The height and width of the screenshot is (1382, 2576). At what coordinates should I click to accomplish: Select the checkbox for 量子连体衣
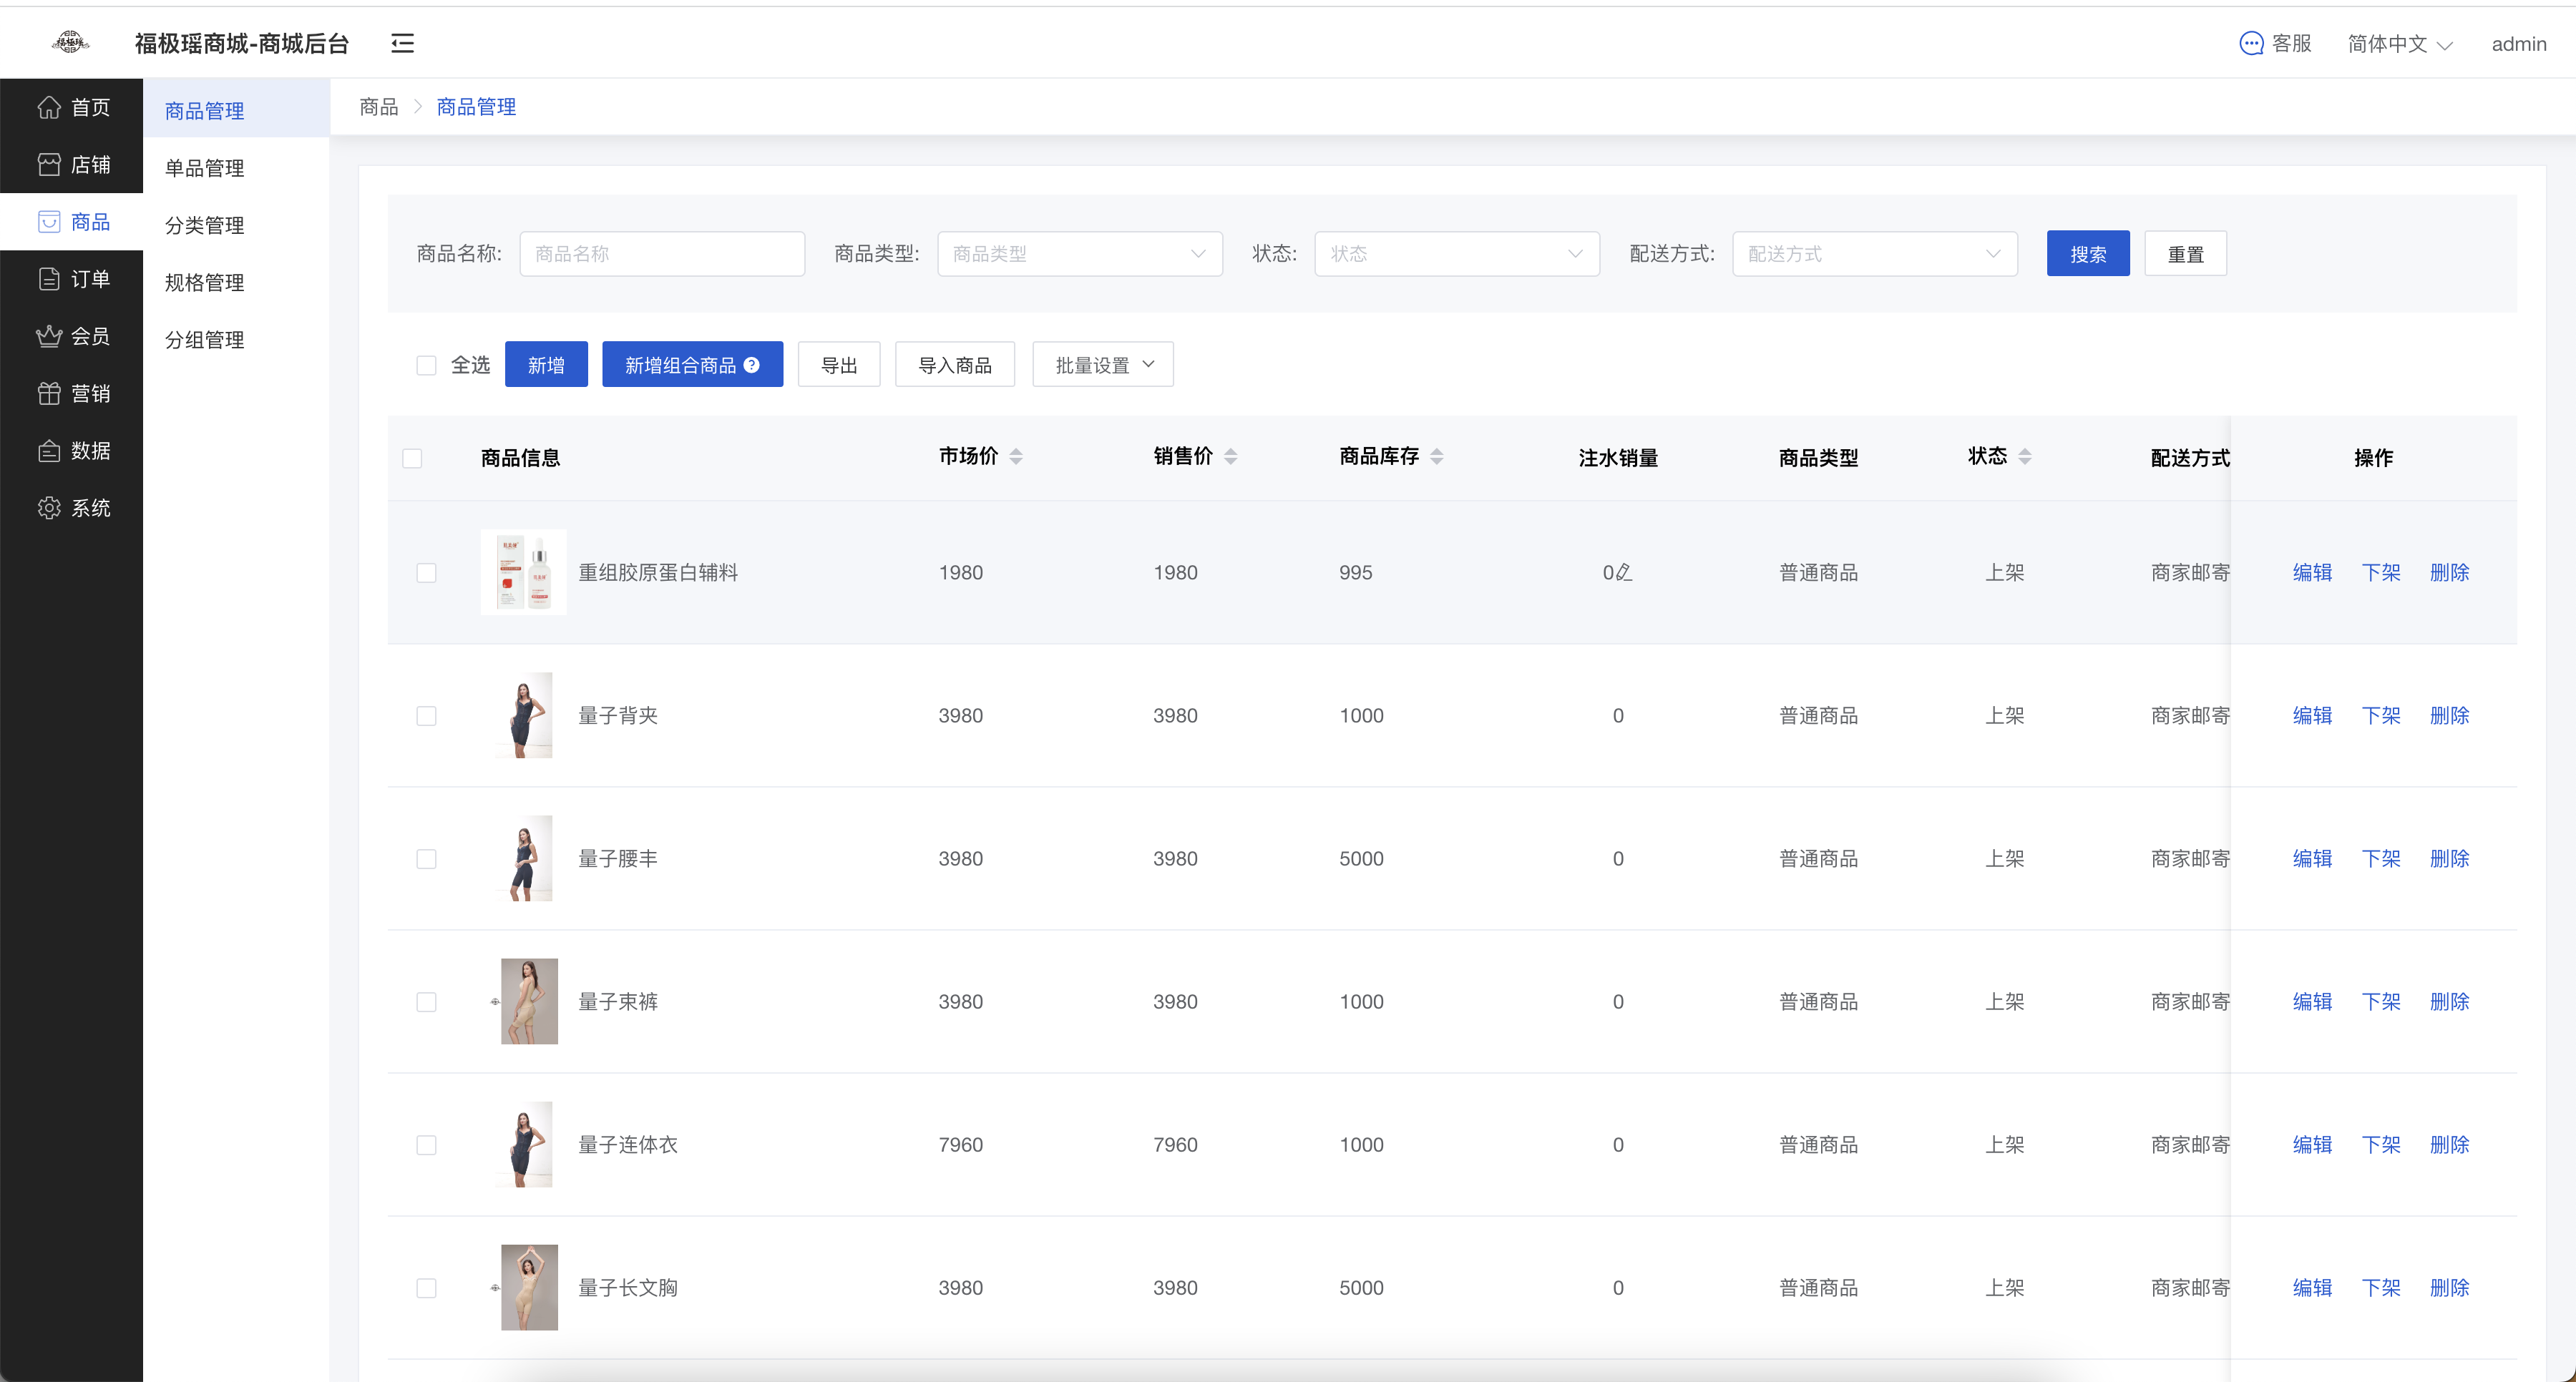(x=426, y=1144)
